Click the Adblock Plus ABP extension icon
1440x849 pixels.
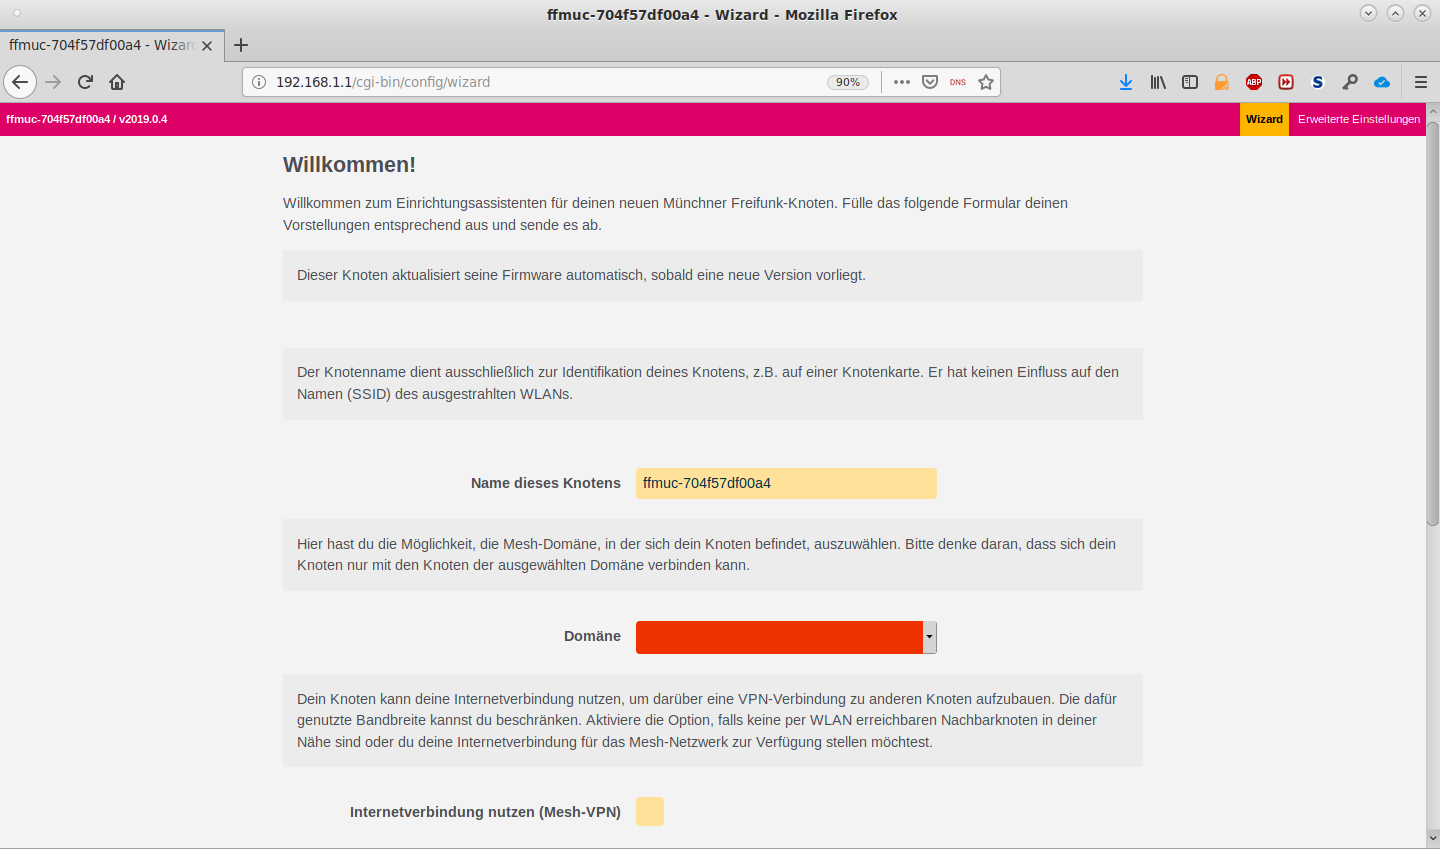pos(1254,82)
